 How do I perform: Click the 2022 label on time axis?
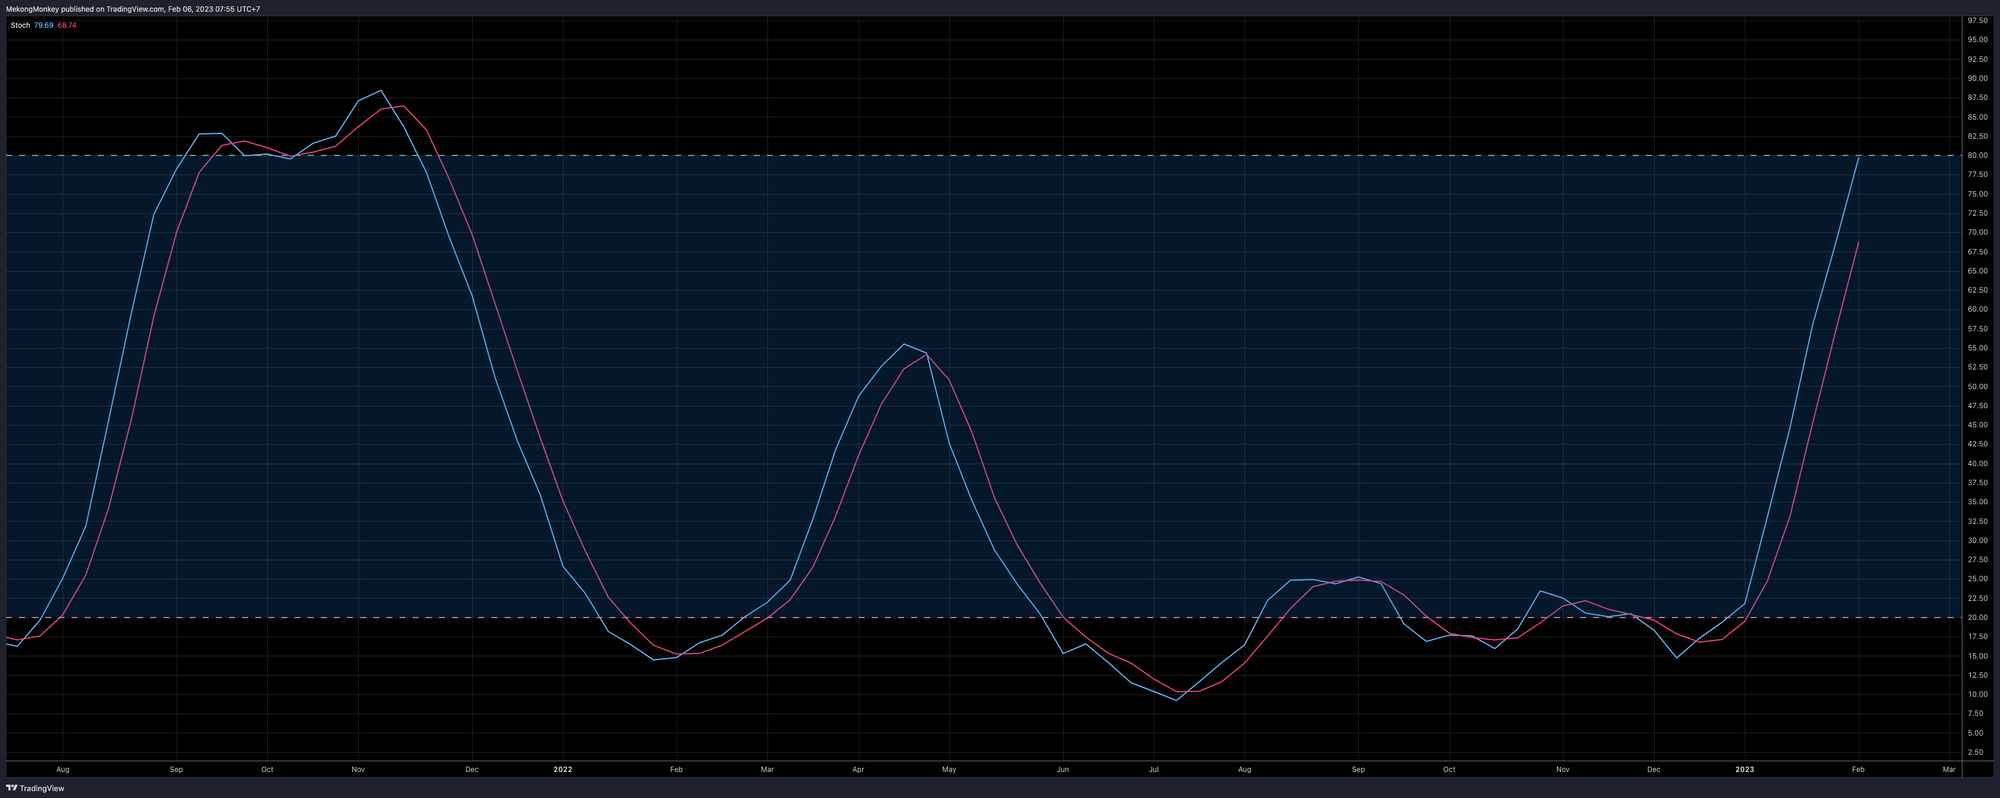[563, 769]
